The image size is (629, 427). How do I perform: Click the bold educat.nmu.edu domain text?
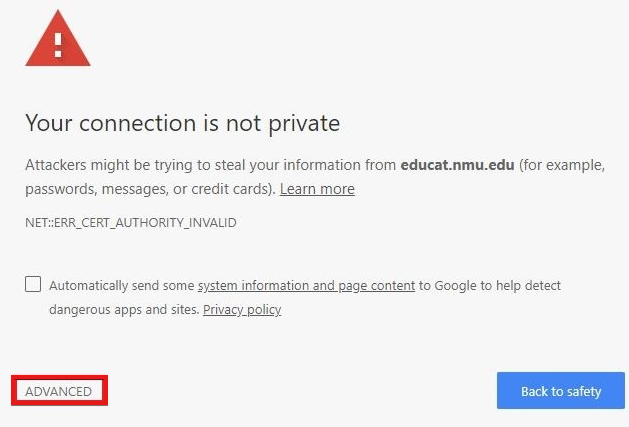(x=457, y=165)
